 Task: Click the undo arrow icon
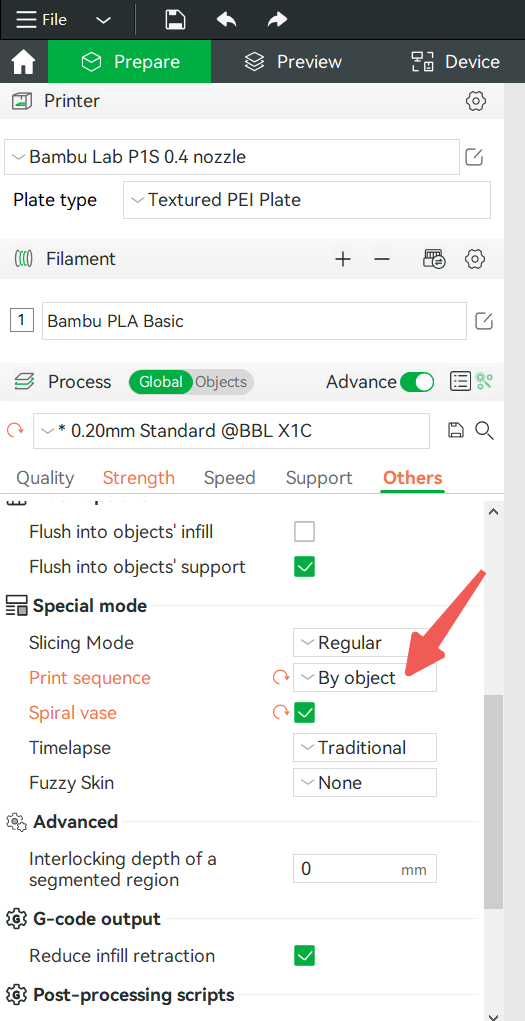coord(226,20)
